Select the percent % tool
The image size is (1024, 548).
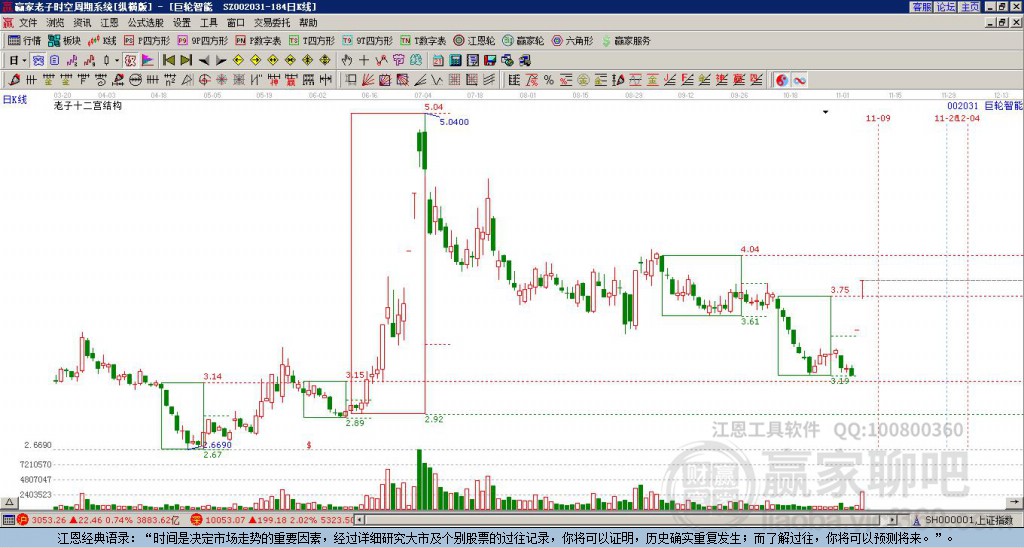(549, 80)
